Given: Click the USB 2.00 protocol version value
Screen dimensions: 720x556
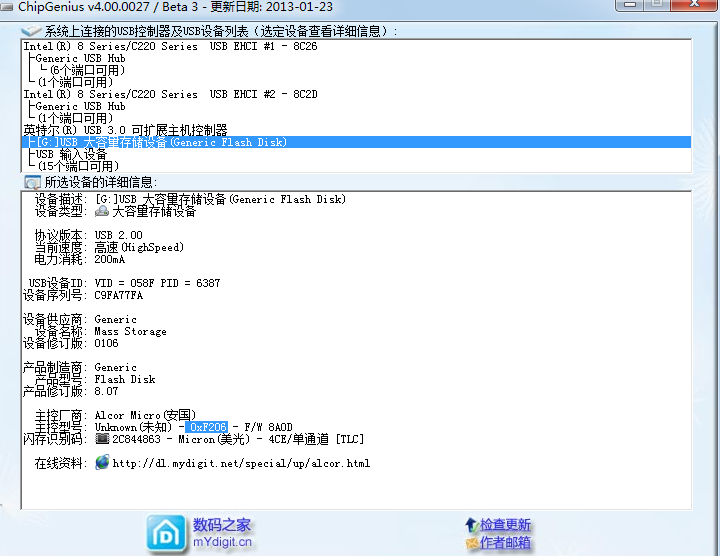Looking at the screenshot, I should tap(118, 235).
